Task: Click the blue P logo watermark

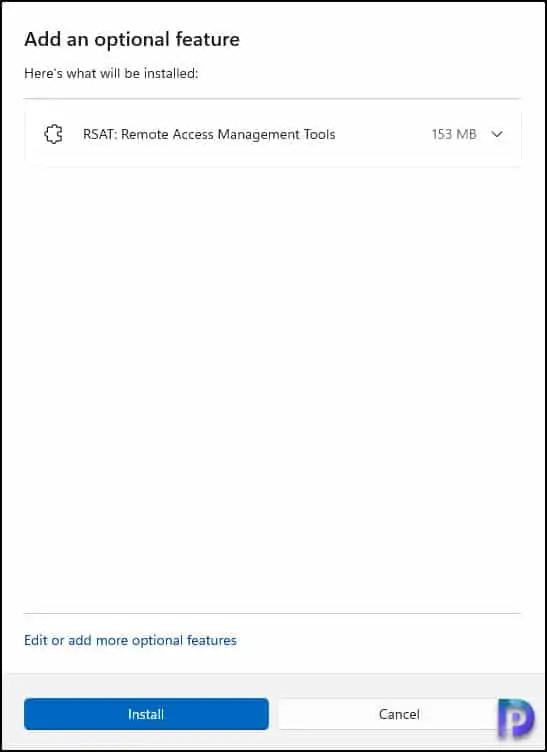Action: (x=515, y=718)
